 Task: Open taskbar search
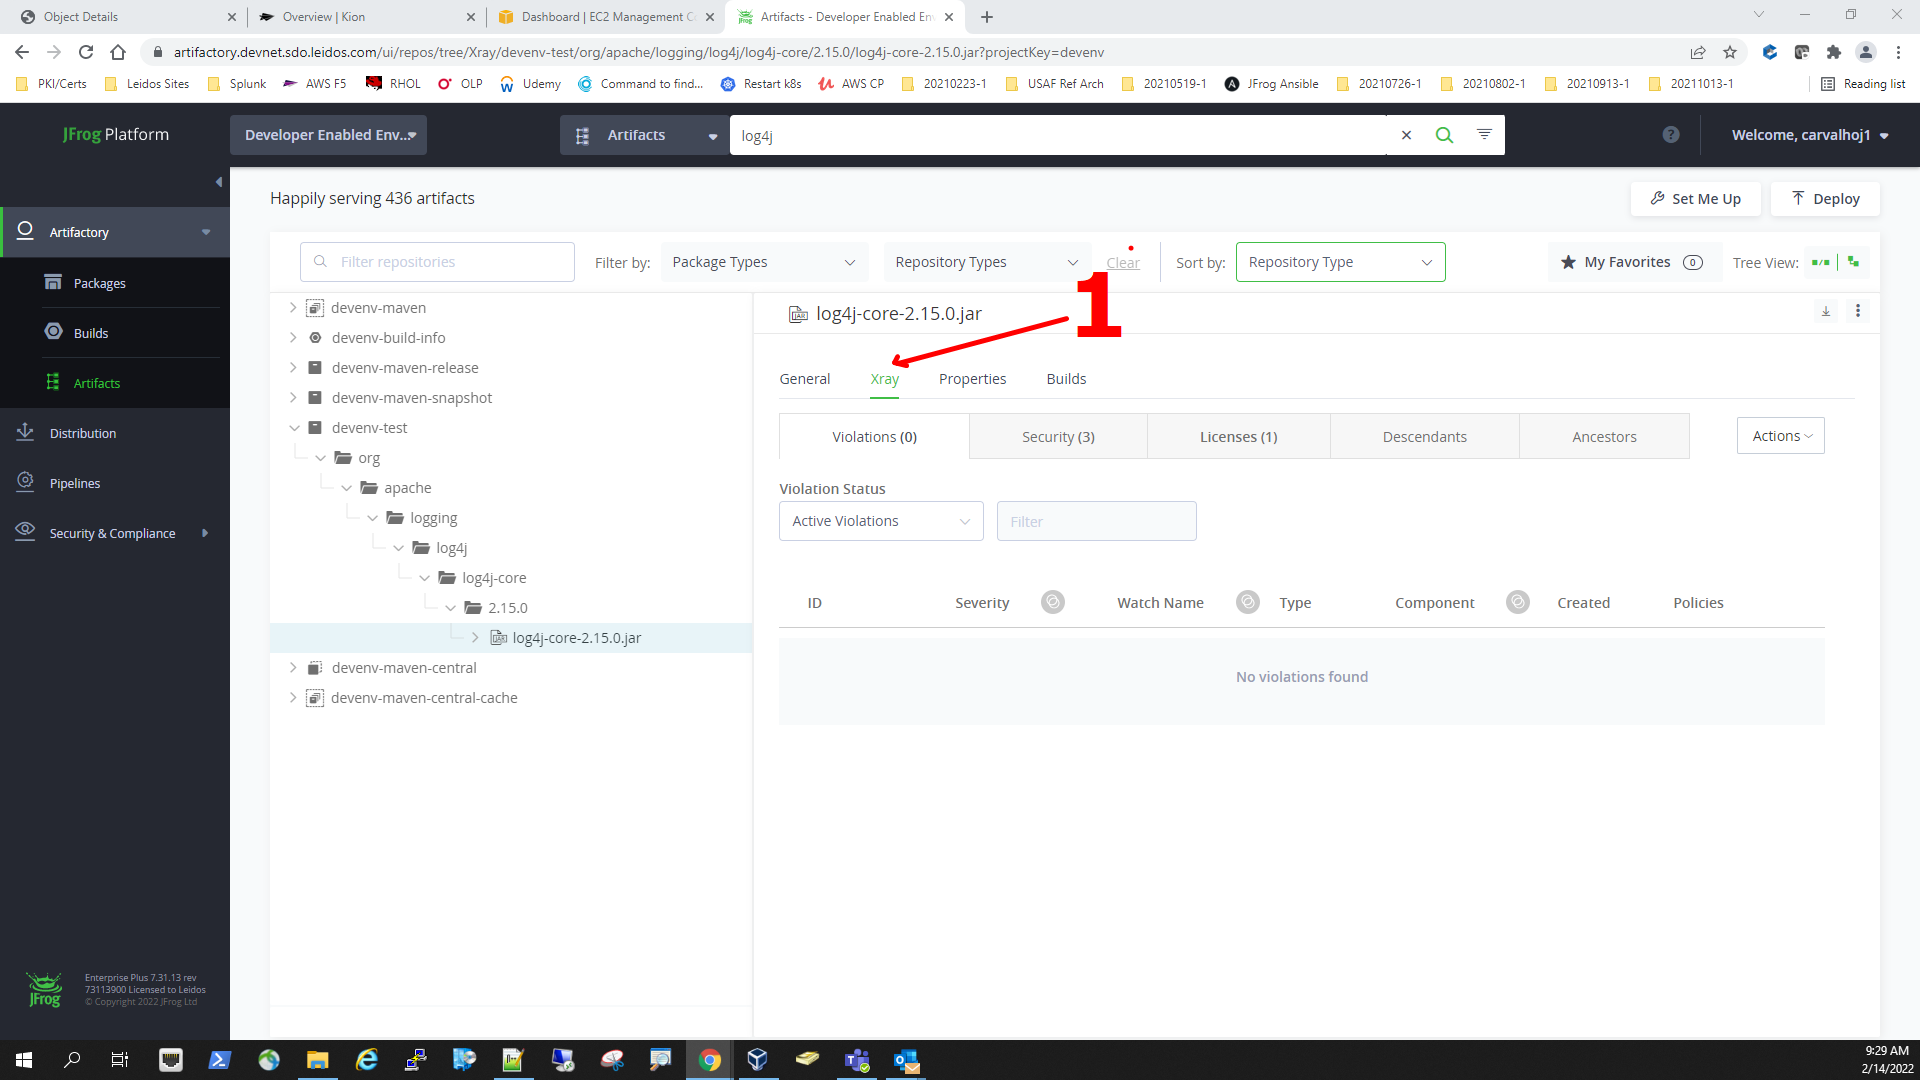[72, 1060]
